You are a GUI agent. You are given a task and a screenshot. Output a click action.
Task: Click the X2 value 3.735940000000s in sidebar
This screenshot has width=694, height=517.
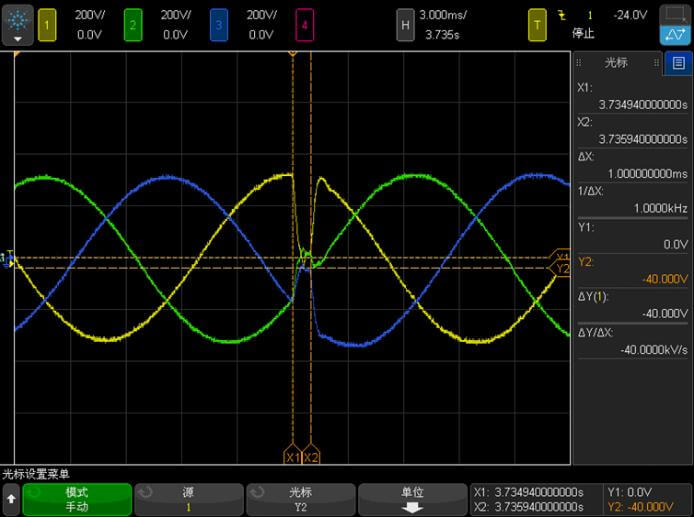click(643, 139)
